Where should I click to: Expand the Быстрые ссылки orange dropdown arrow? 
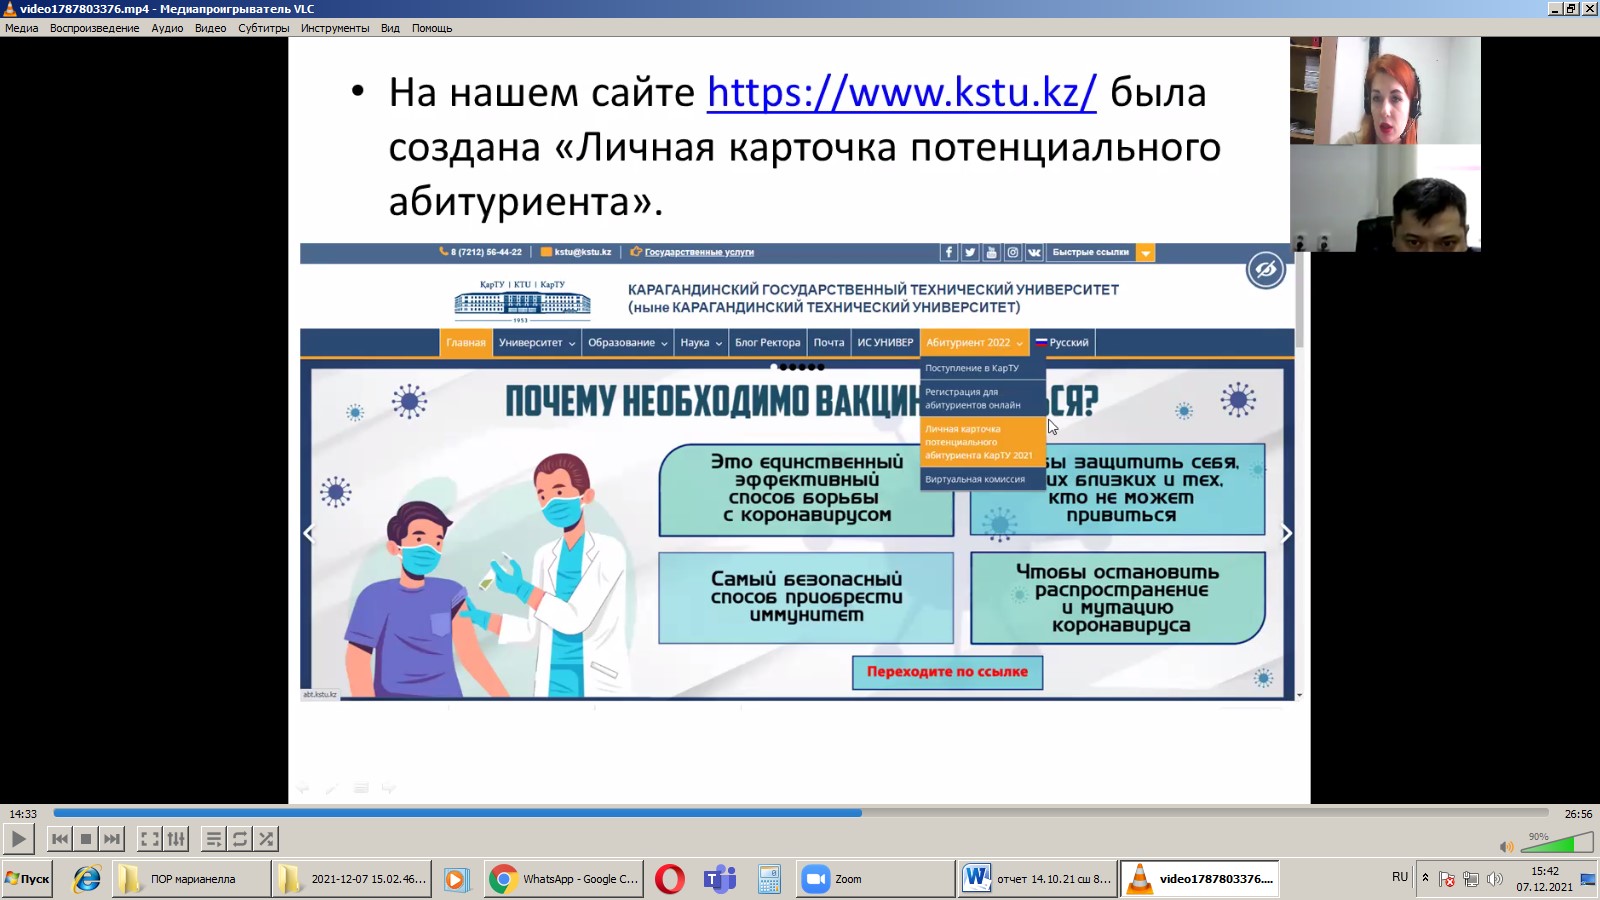(1146, 252)
